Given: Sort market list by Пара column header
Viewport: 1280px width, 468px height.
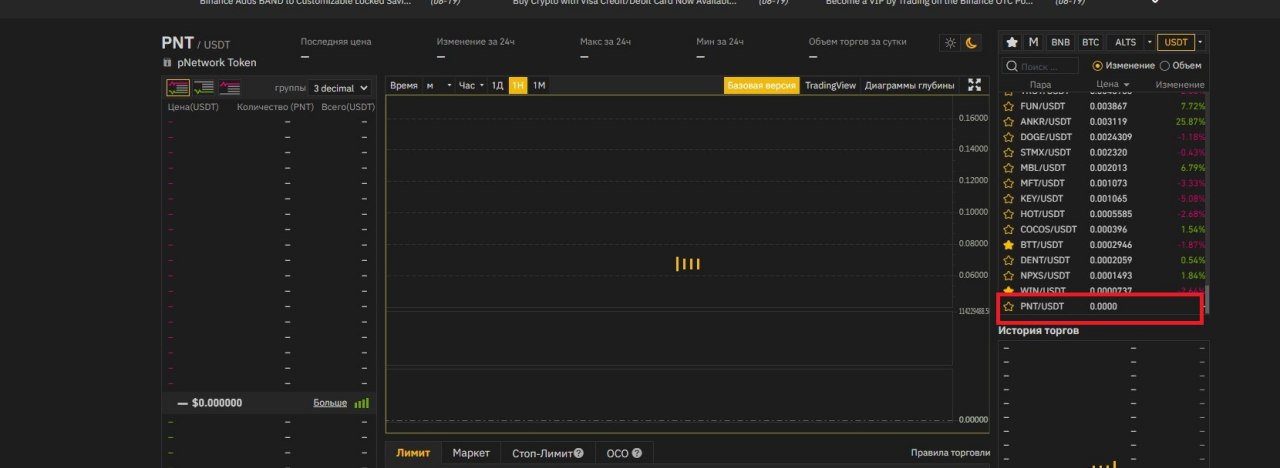Looking at the screenshot, I should [1040, 85].
